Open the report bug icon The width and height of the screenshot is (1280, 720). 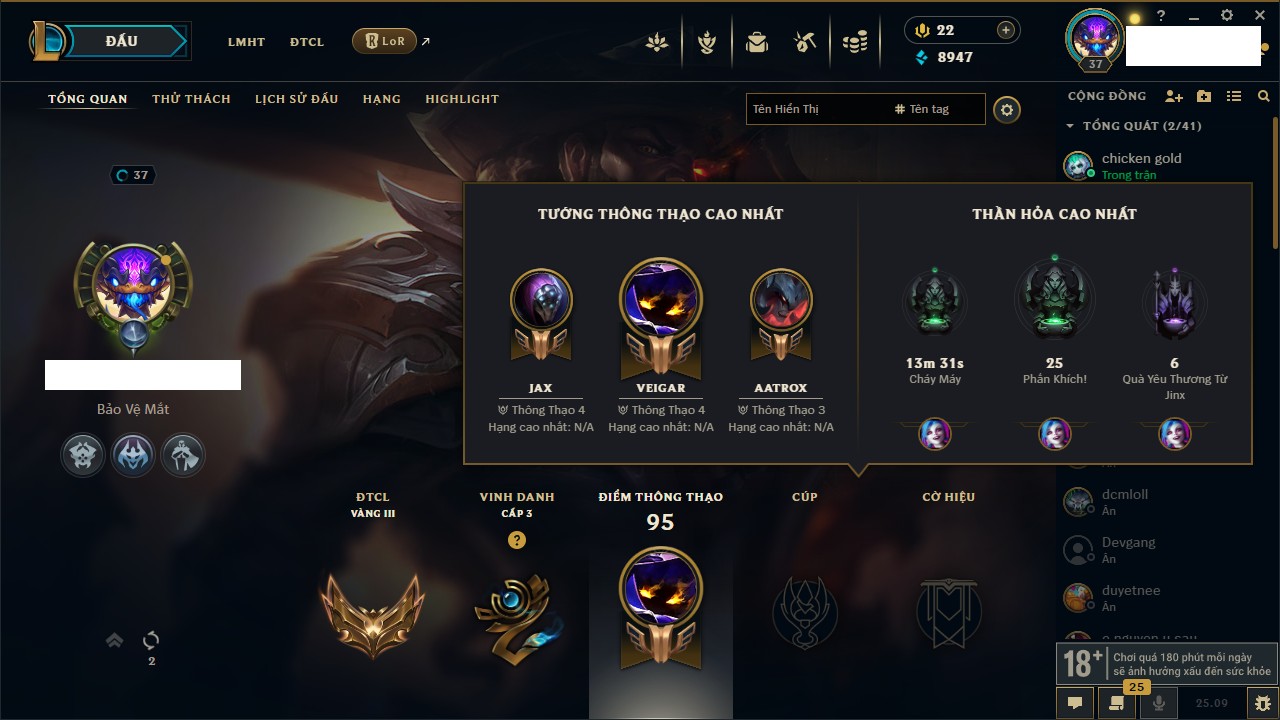point(1262,703)
